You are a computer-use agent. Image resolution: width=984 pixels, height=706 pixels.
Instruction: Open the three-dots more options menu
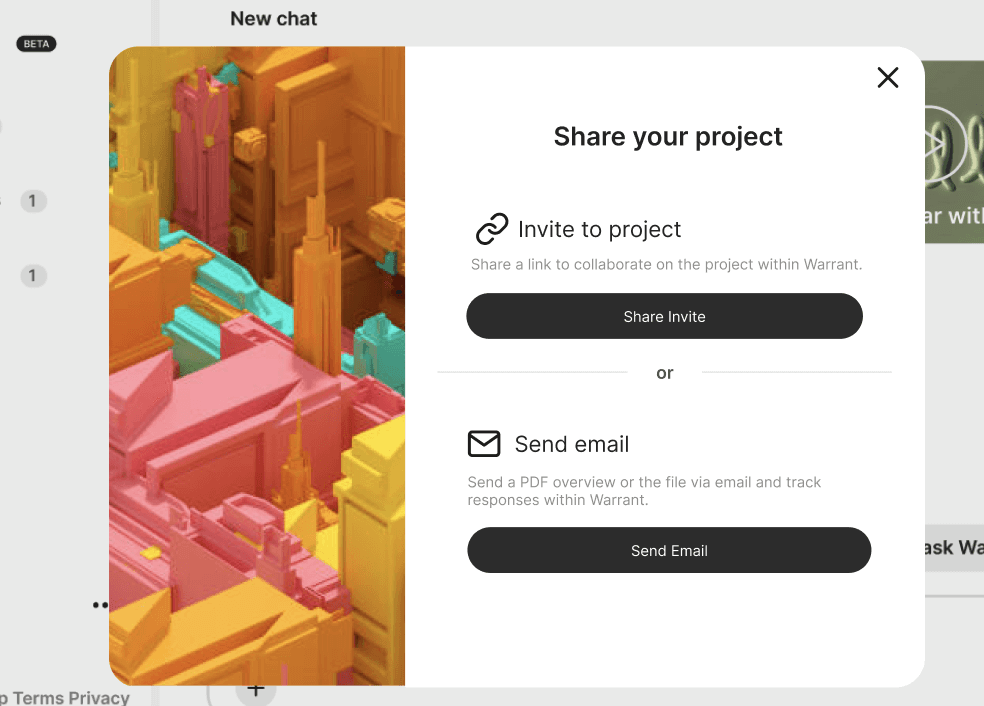coord(100,605)
